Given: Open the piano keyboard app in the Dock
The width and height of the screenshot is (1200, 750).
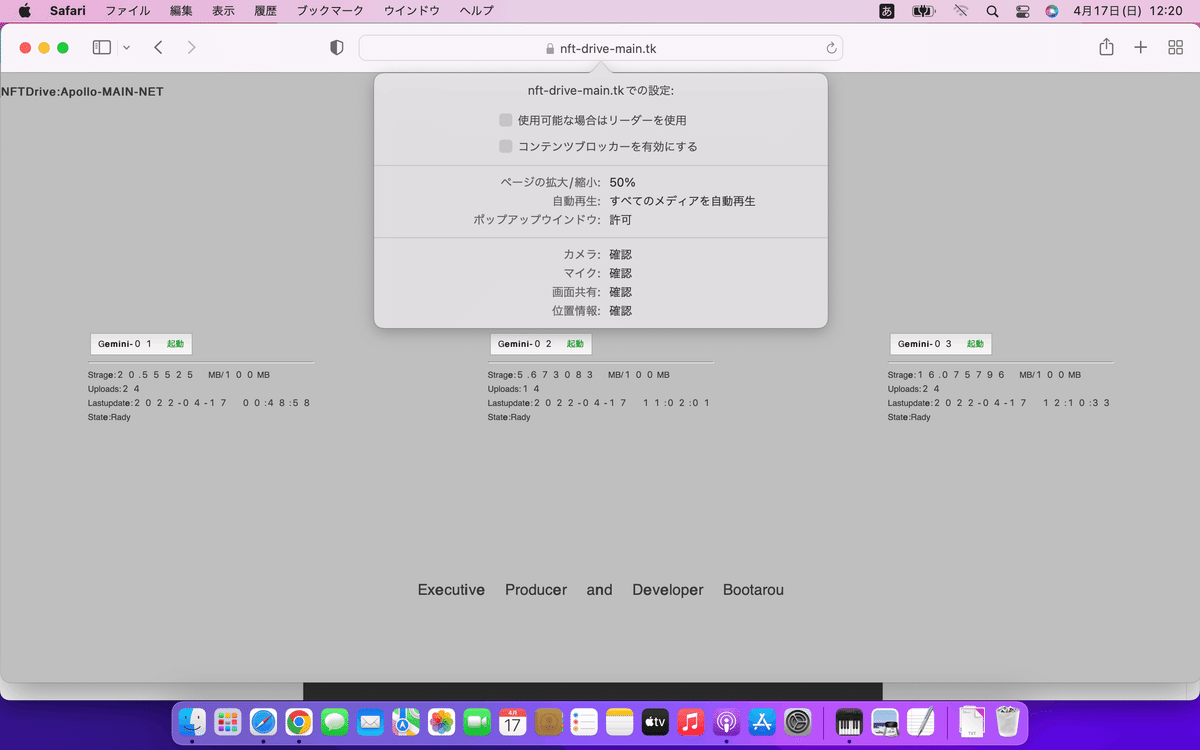Looking at the screenshot, I should (x=849, y=721).
